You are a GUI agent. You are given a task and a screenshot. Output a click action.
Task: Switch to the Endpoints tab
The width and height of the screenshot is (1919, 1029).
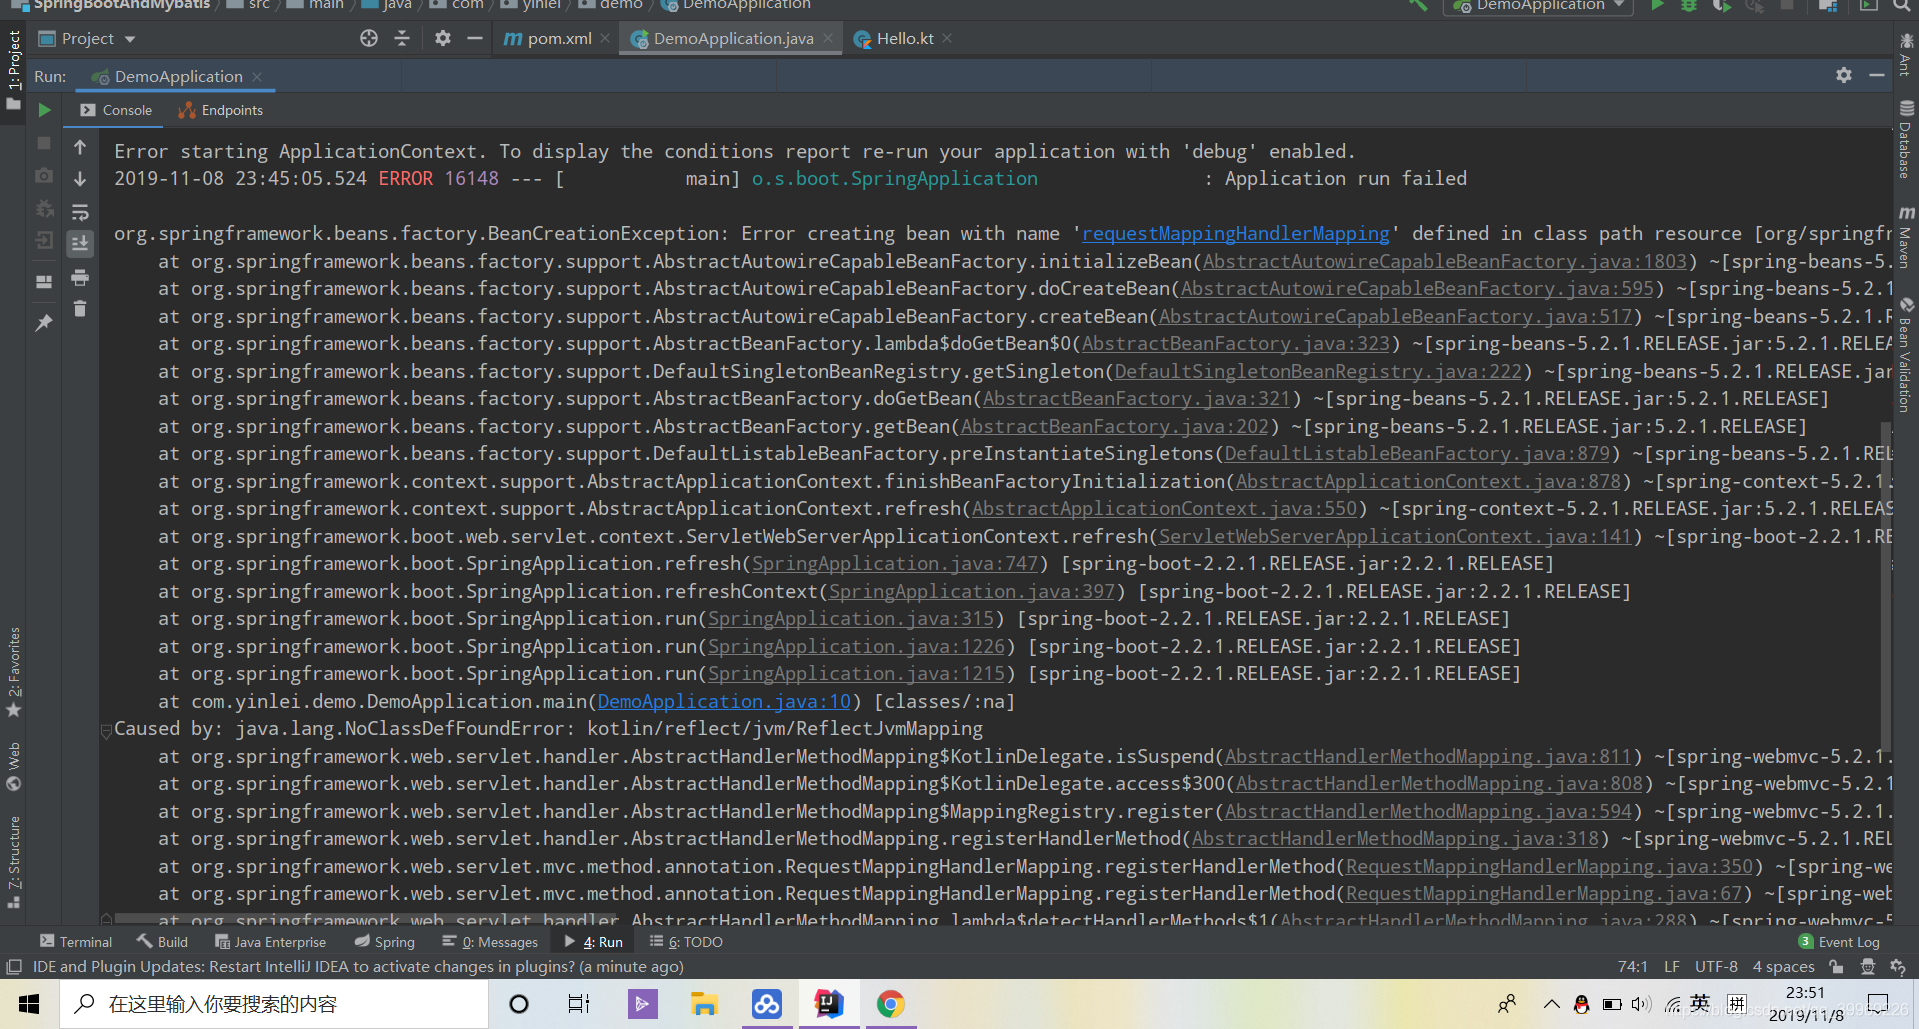point(220,110)
